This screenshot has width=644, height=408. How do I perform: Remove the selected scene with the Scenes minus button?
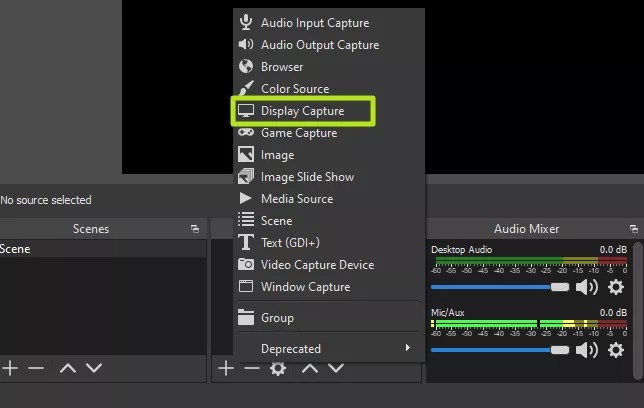coord(36,368)
